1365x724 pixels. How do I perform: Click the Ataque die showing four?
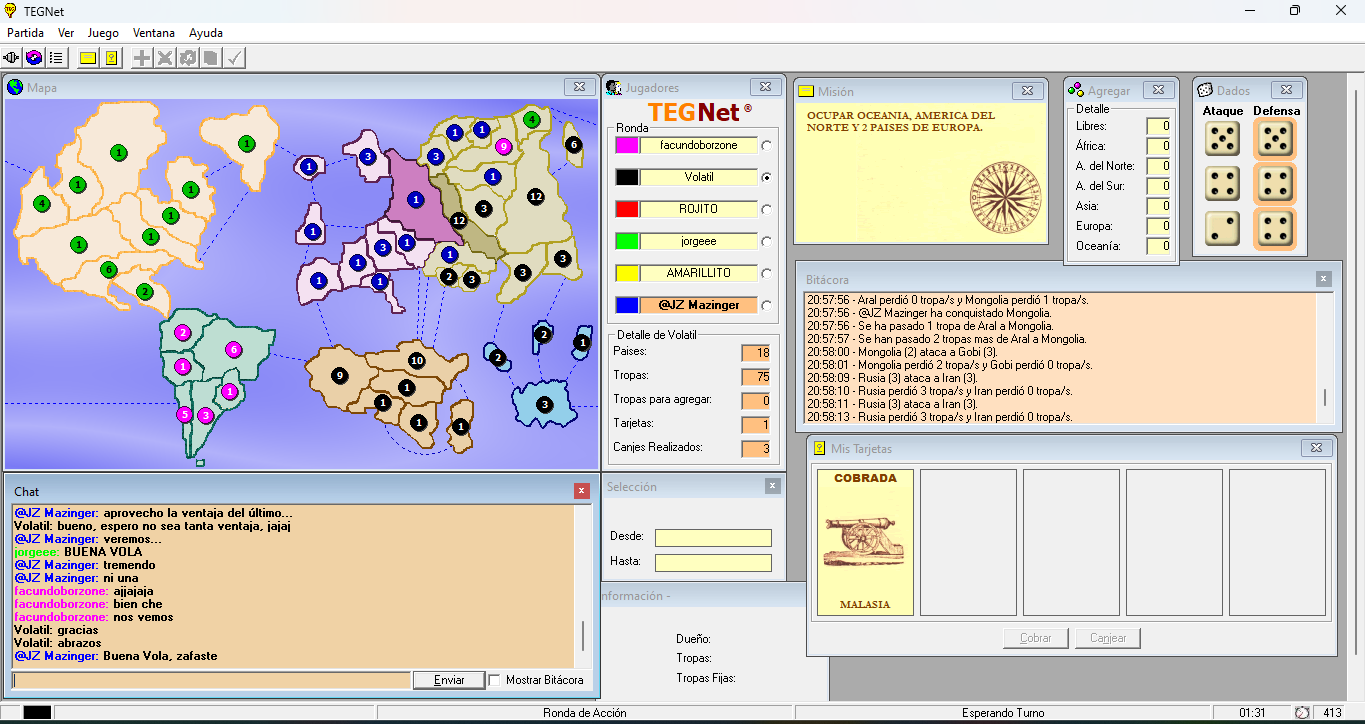(1222, 183)
